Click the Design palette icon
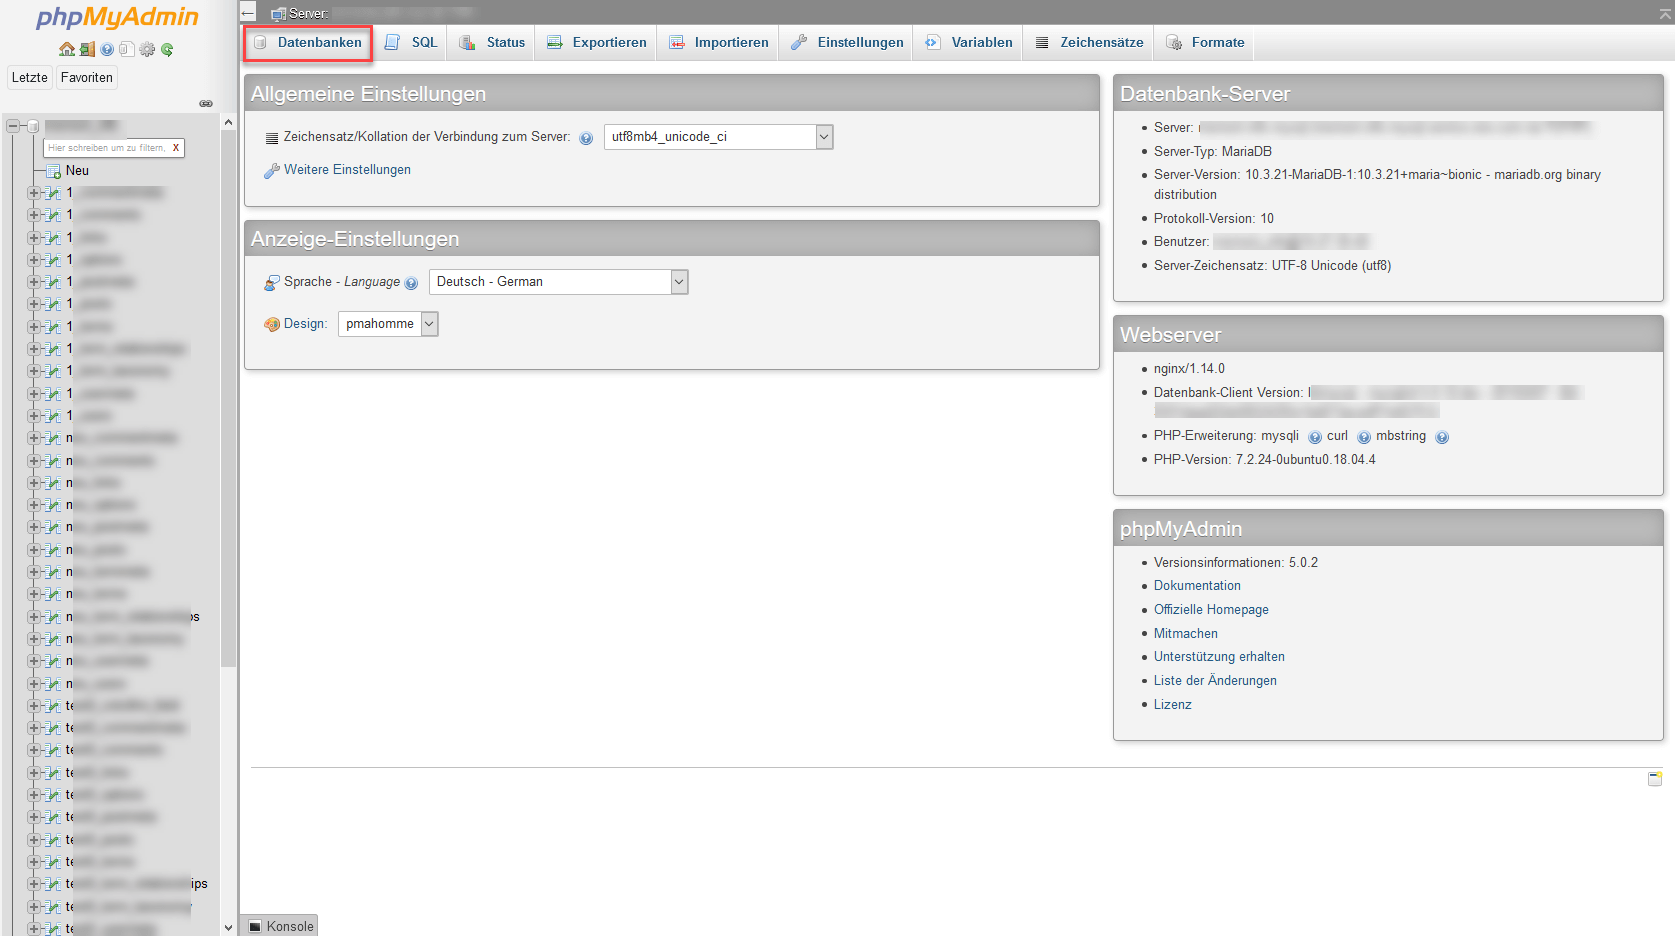Viewport: 1675px width, 936px height. [x=272, y=324]
